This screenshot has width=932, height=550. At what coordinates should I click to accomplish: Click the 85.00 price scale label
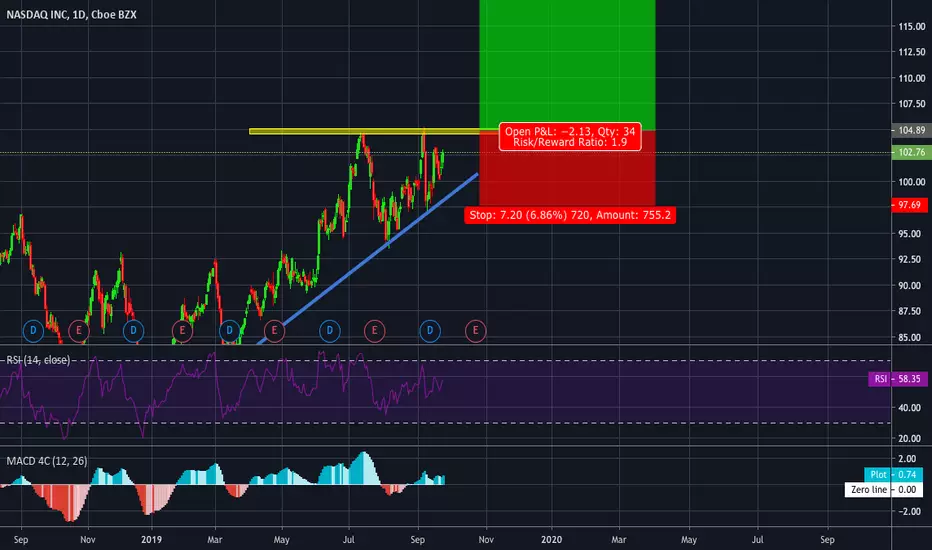(910, 337)
